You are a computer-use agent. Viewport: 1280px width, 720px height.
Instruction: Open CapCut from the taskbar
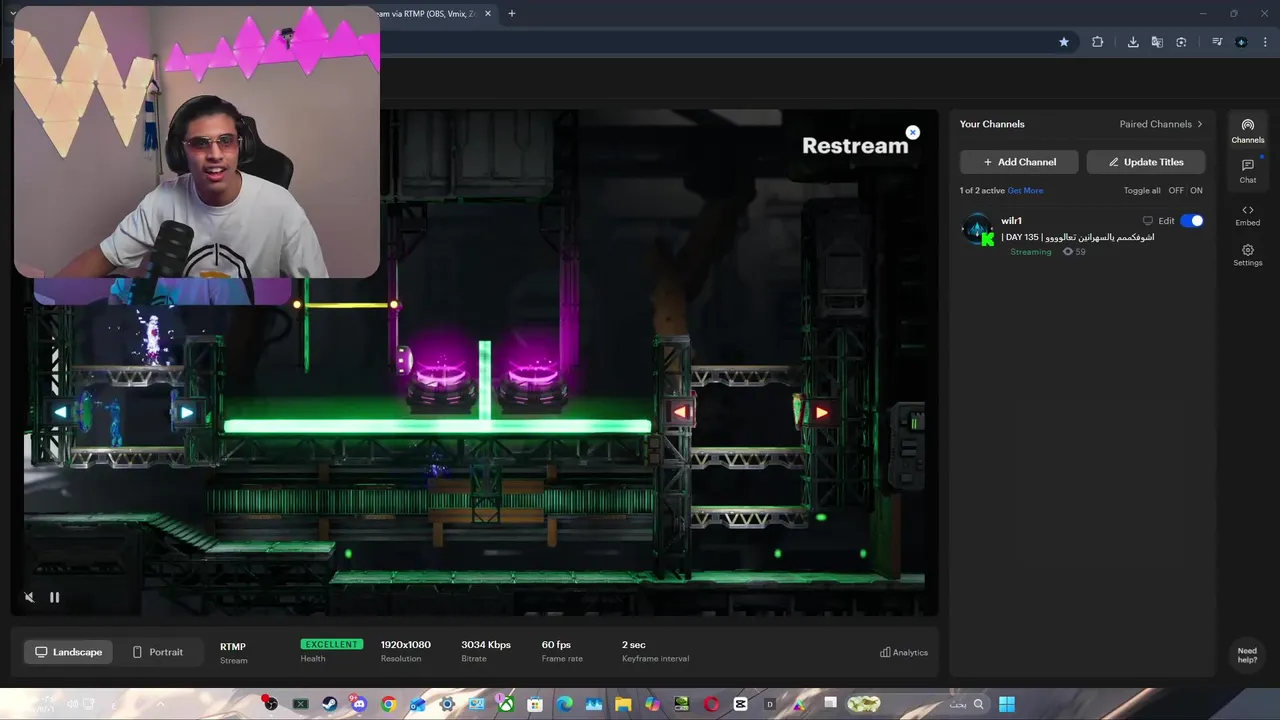coord(741,704)
